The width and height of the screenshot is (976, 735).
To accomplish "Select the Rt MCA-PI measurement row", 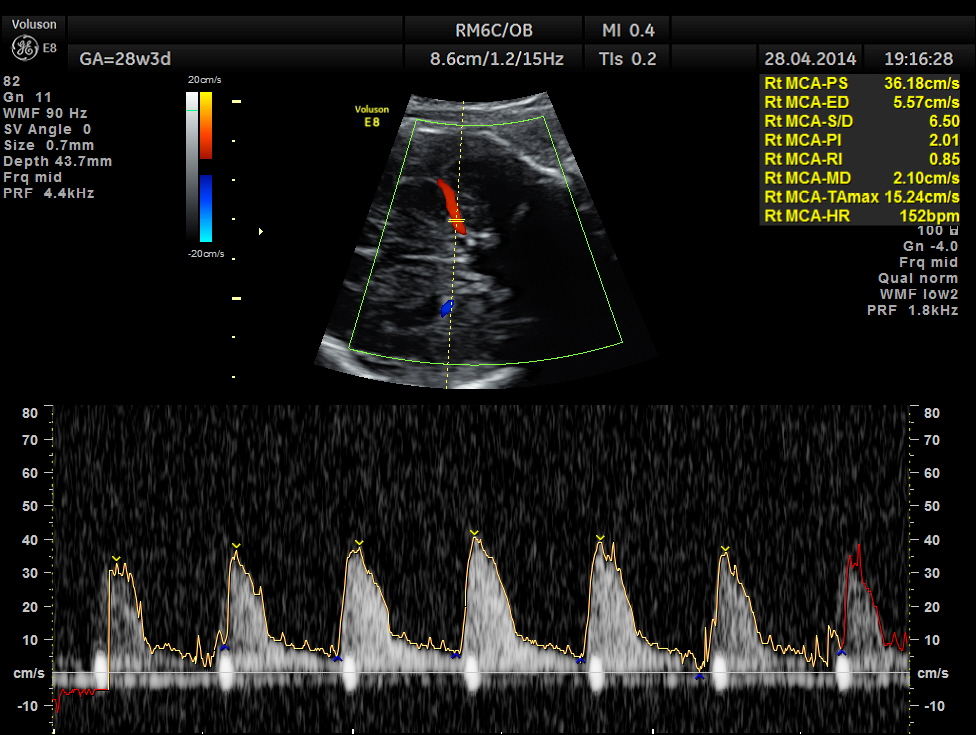I will click(x=860, y=140).
